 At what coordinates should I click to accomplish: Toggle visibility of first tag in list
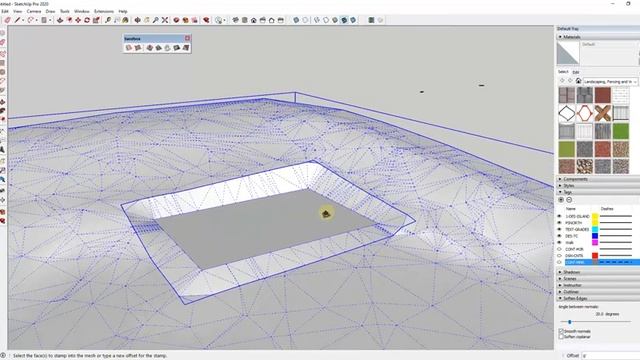pos(560,216)
